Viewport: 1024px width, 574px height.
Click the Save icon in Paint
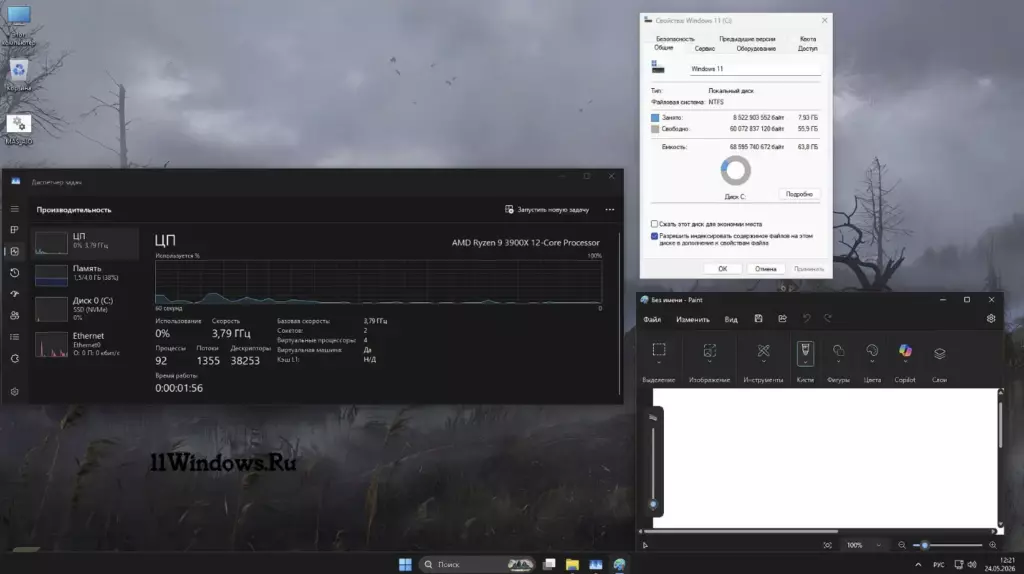pyautogui.click(x=758, y=319)
